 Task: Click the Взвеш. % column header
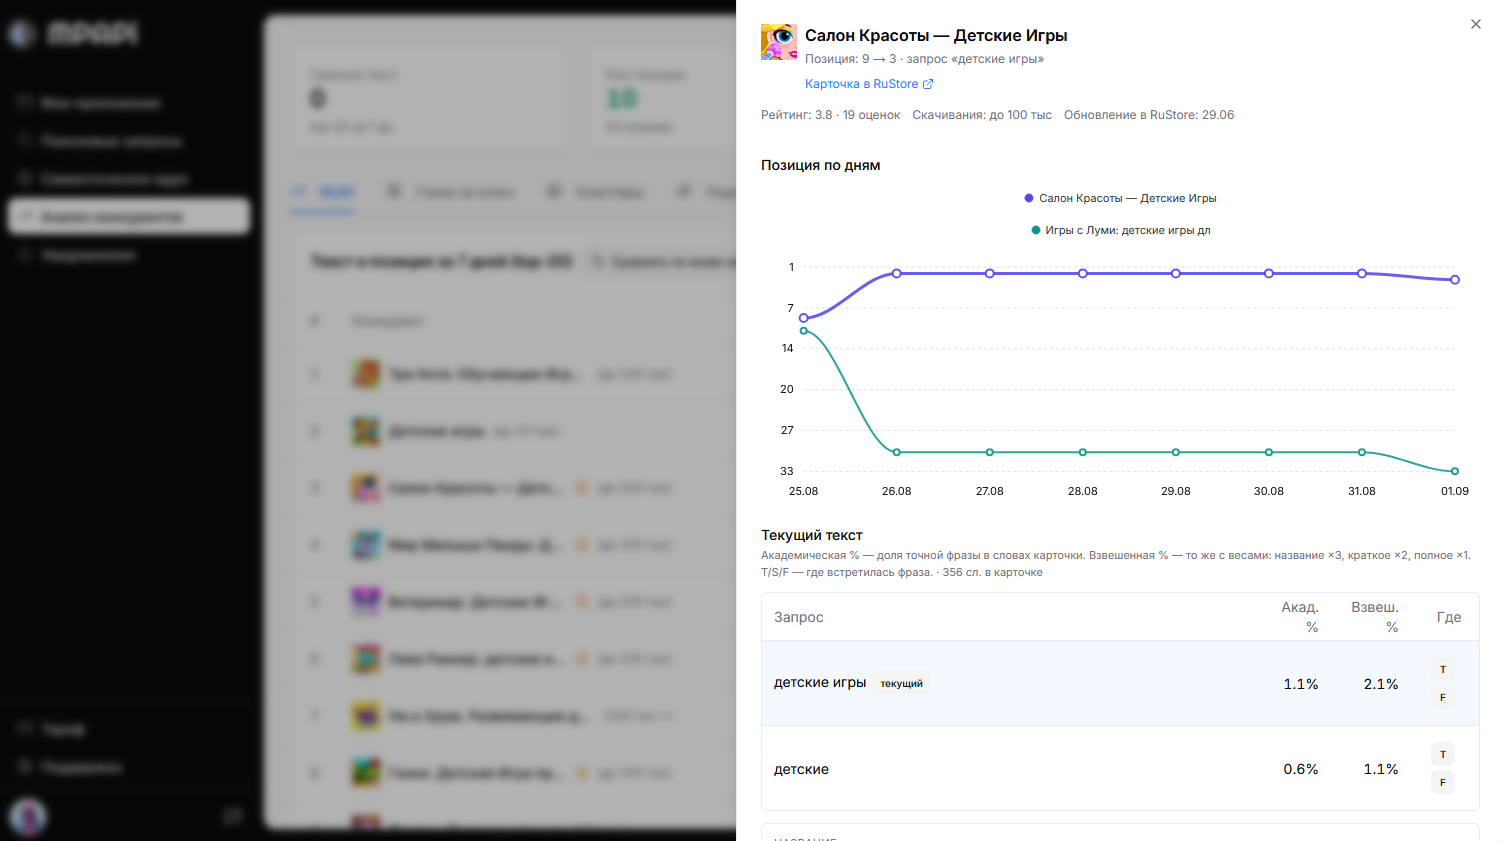1376,617
